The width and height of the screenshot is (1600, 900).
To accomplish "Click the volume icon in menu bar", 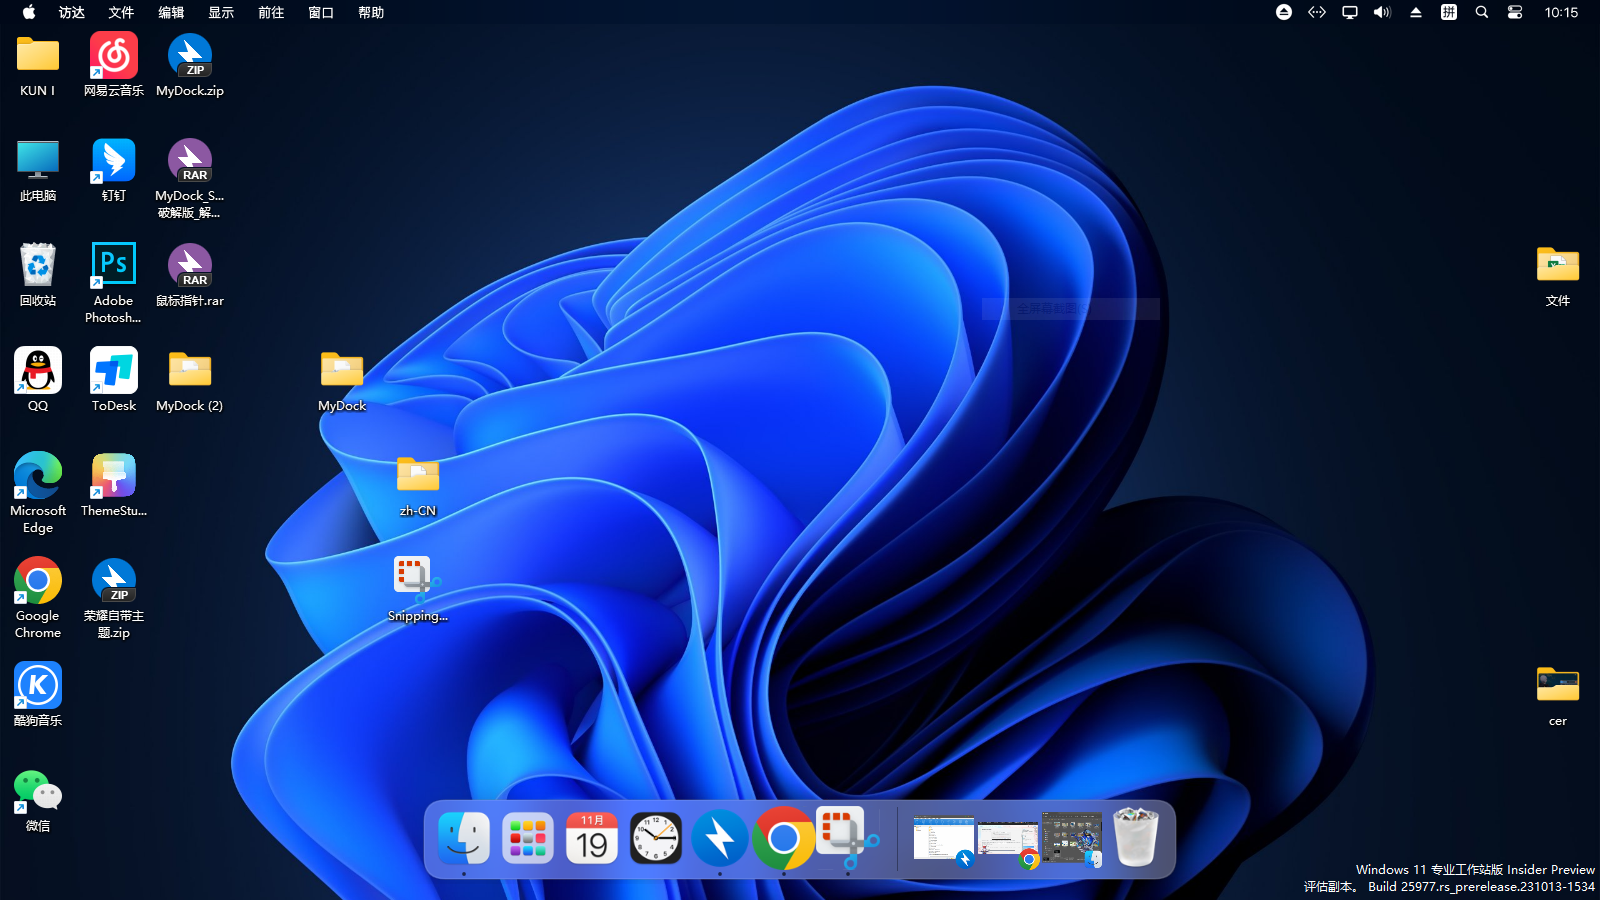I will (1382, 13).
